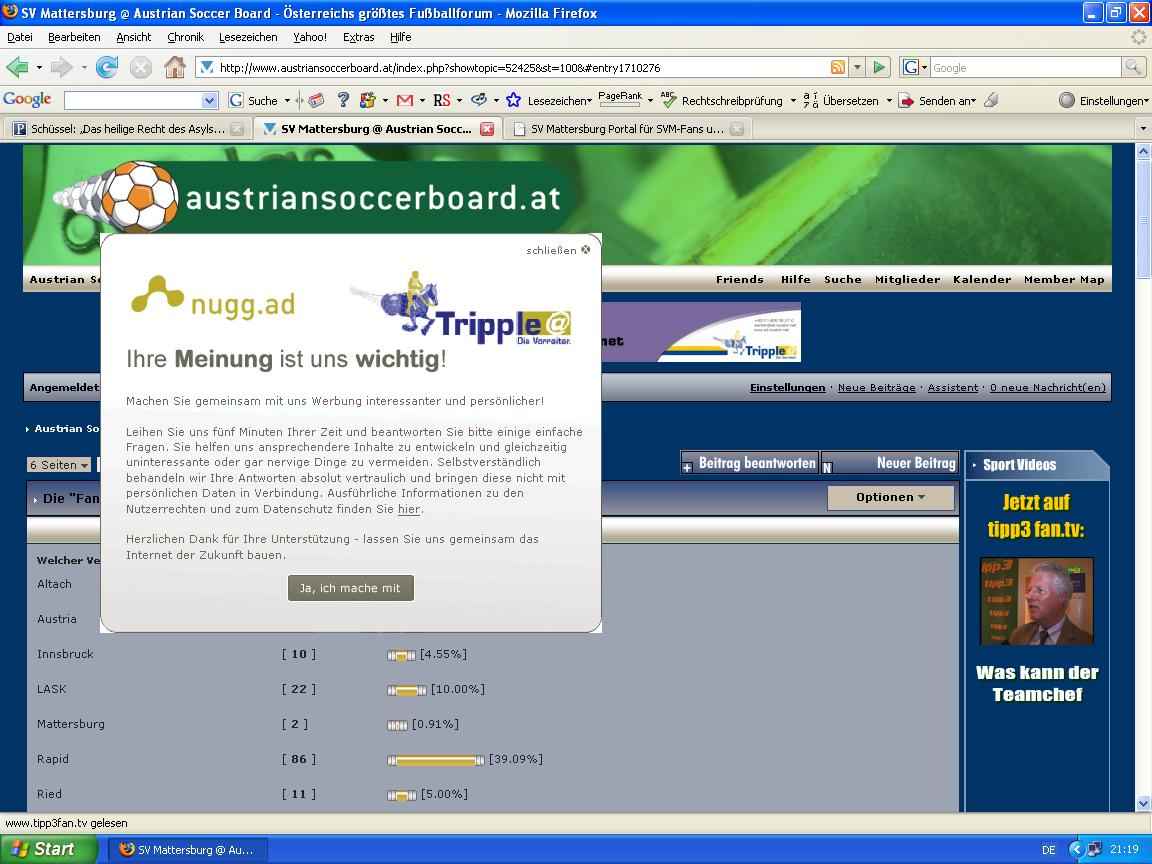This screenshot has width=1152, height=864.
Task: Click the Übersetzen translate button
Action: [840, 100]
